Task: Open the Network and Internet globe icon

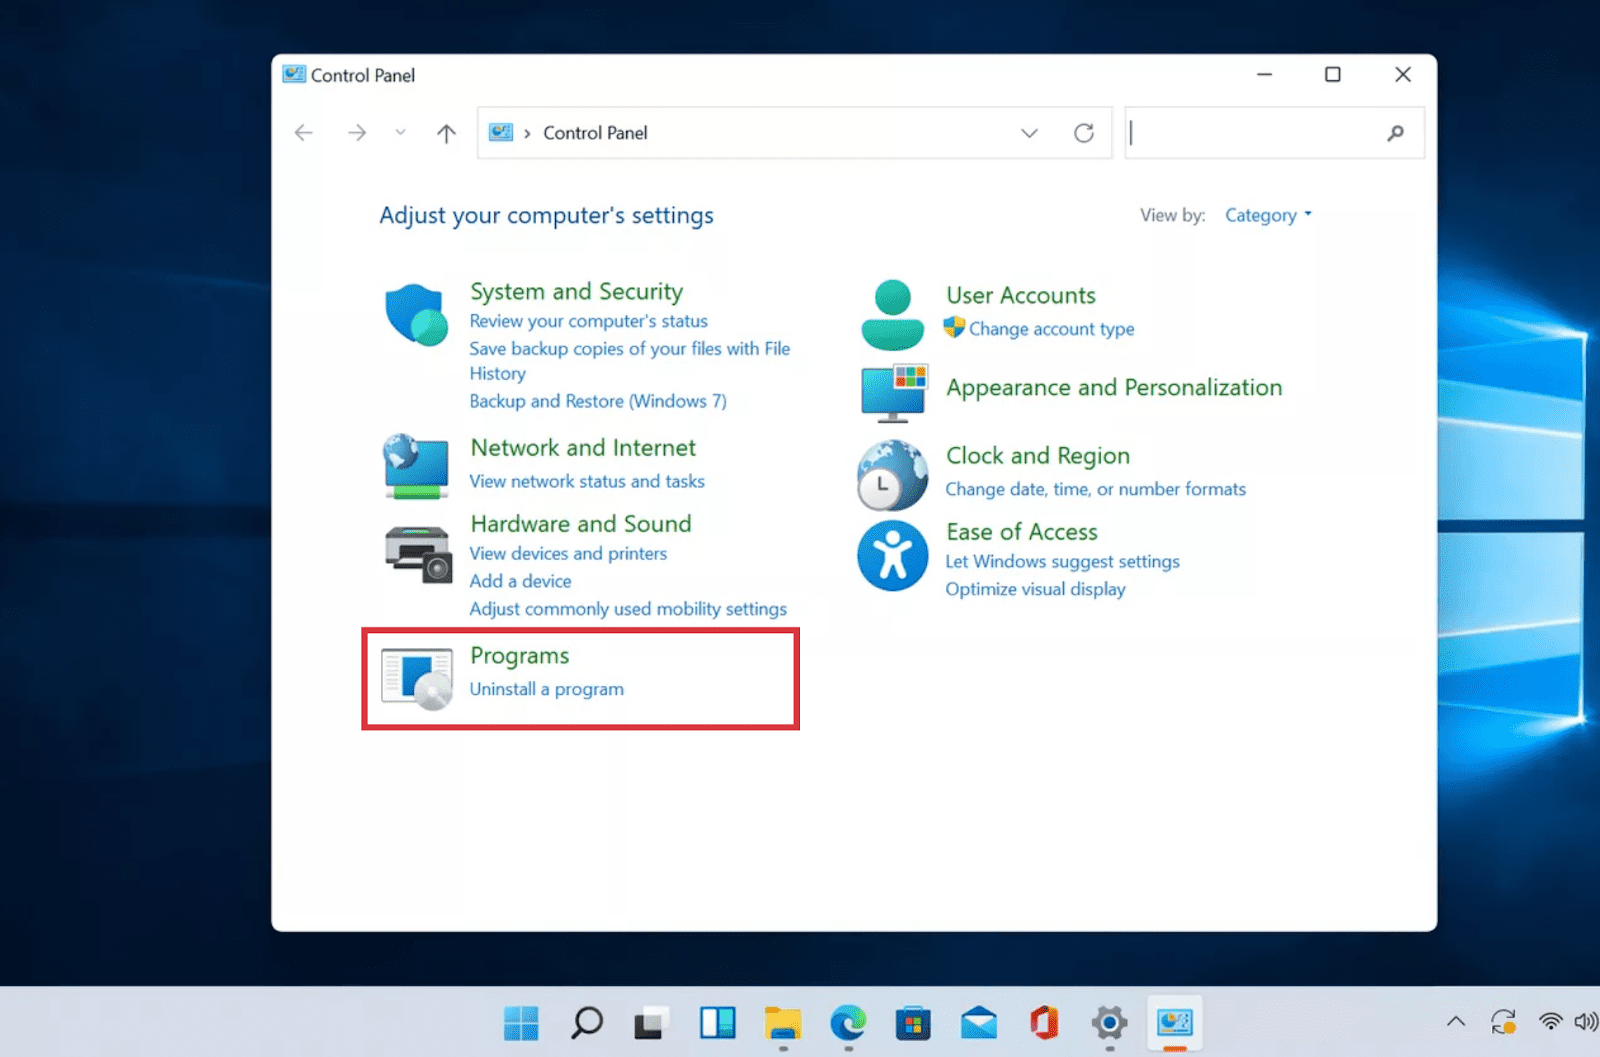Action: tap(416, 466)
